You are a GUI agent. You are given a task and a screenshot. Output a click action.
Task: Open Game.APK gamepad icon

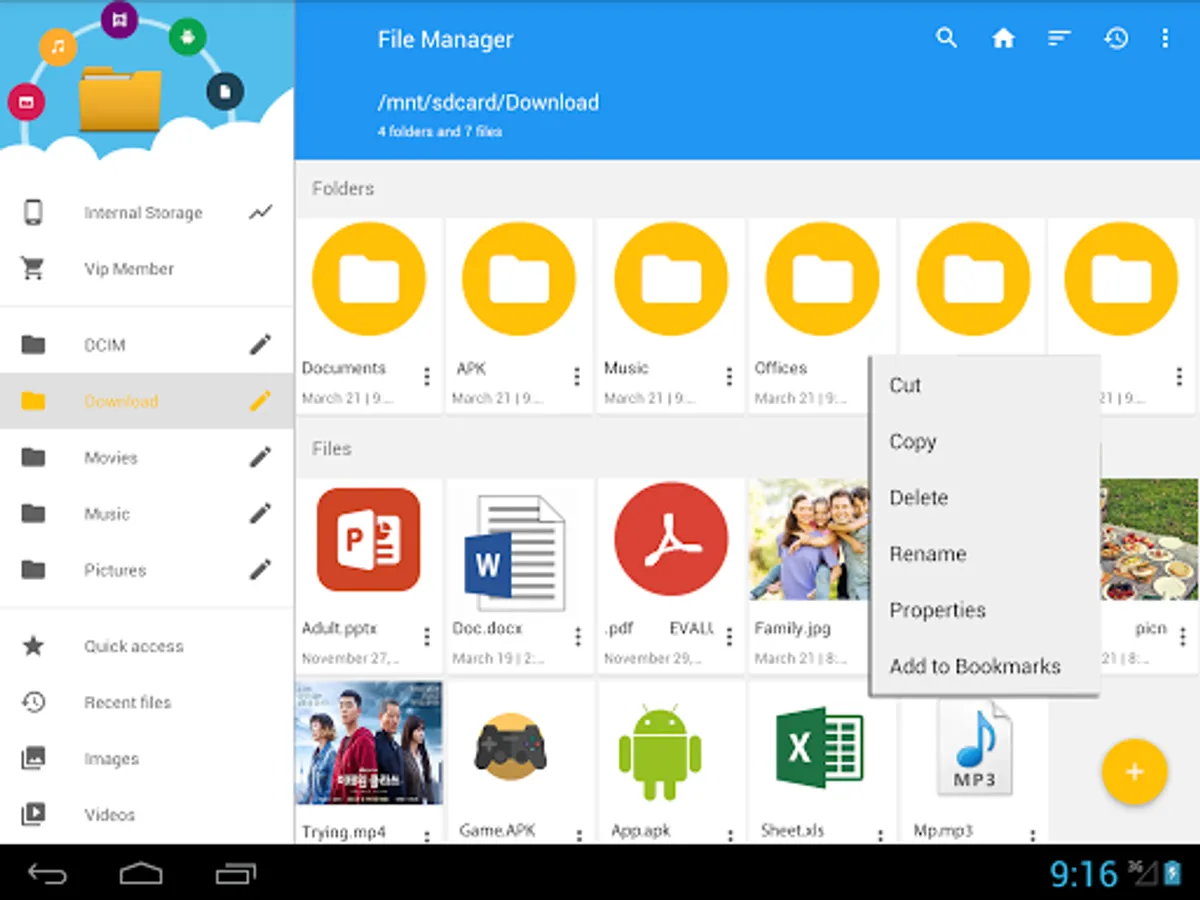510,748
